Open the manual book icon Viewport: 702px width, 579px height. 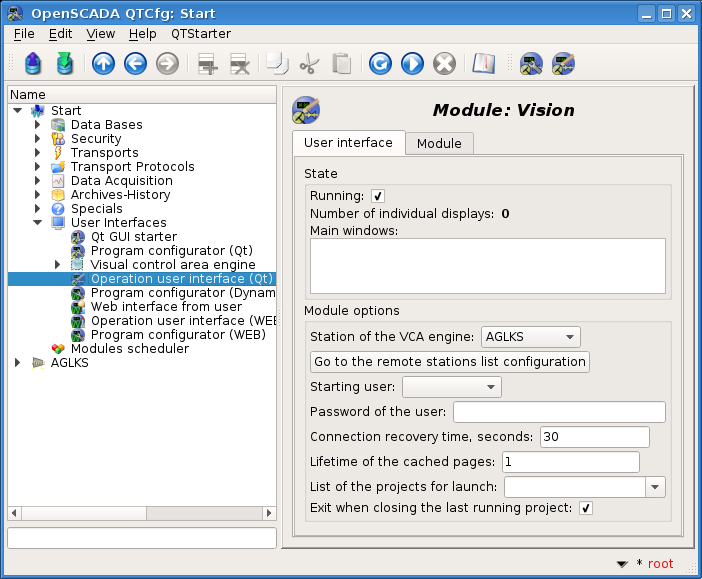pos(484,64)
